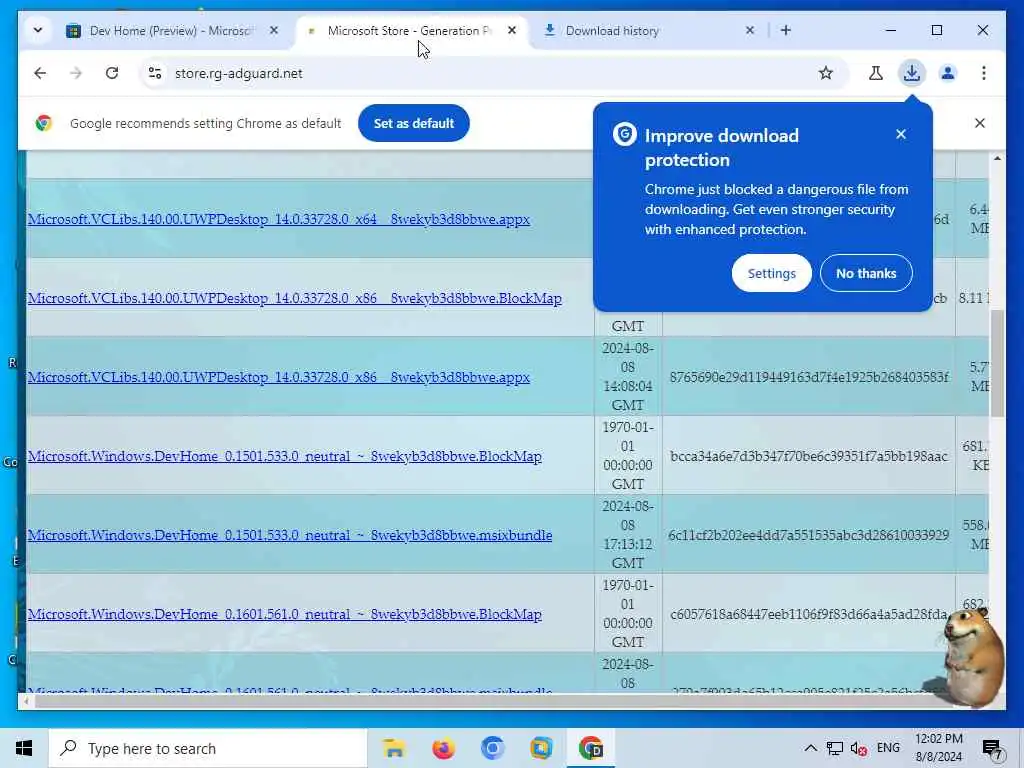Open network status tray icon
Image resolution: width=1024 pixels, height=768 pixels.
click(x=834, y=748)
